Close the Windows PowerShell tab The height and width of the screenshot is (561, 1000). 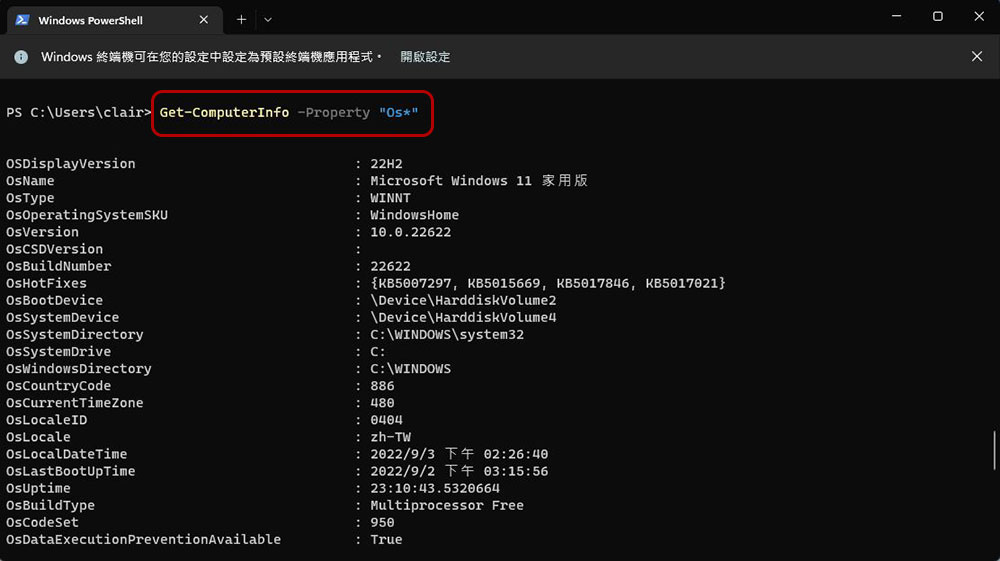point(204,20)
